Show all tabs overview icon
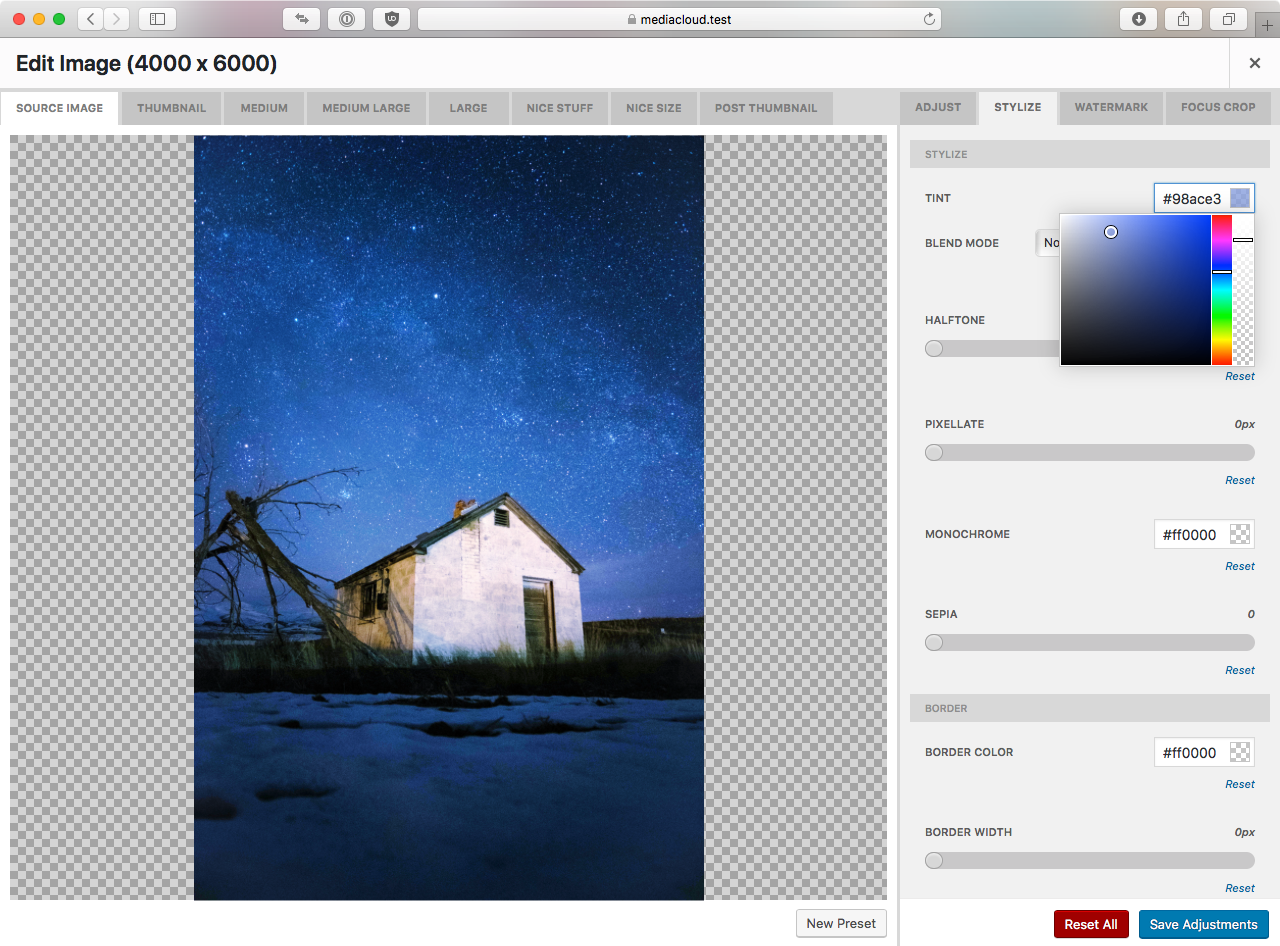 pos(1228,19)
